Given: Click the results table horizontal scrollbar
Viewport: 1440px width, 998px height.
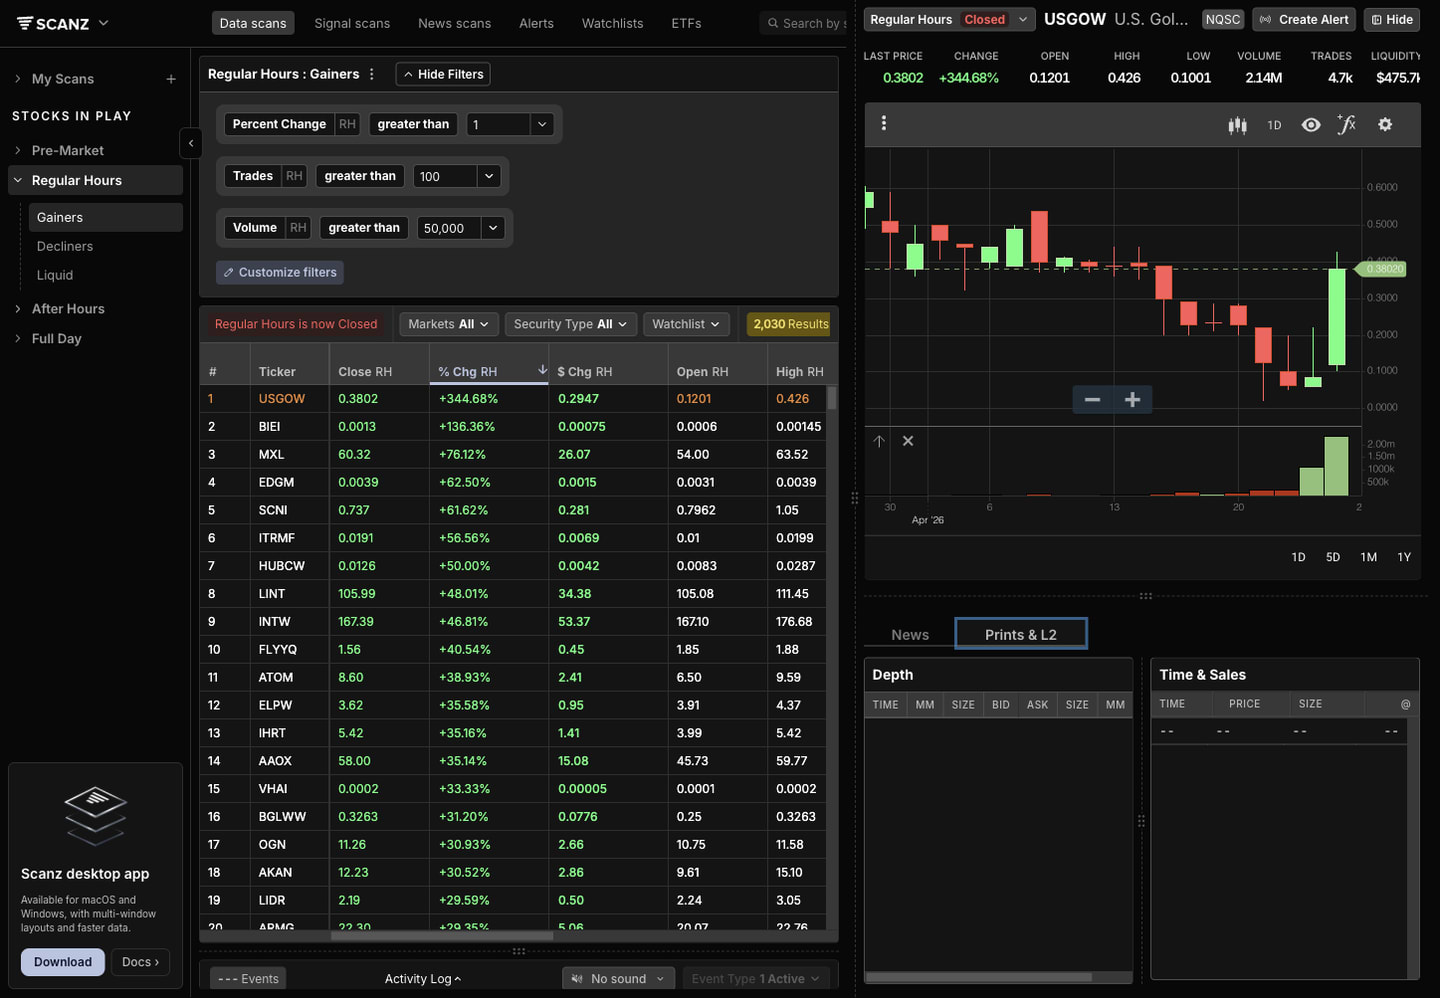Looking at the screenshot, I should click(442, 936).
